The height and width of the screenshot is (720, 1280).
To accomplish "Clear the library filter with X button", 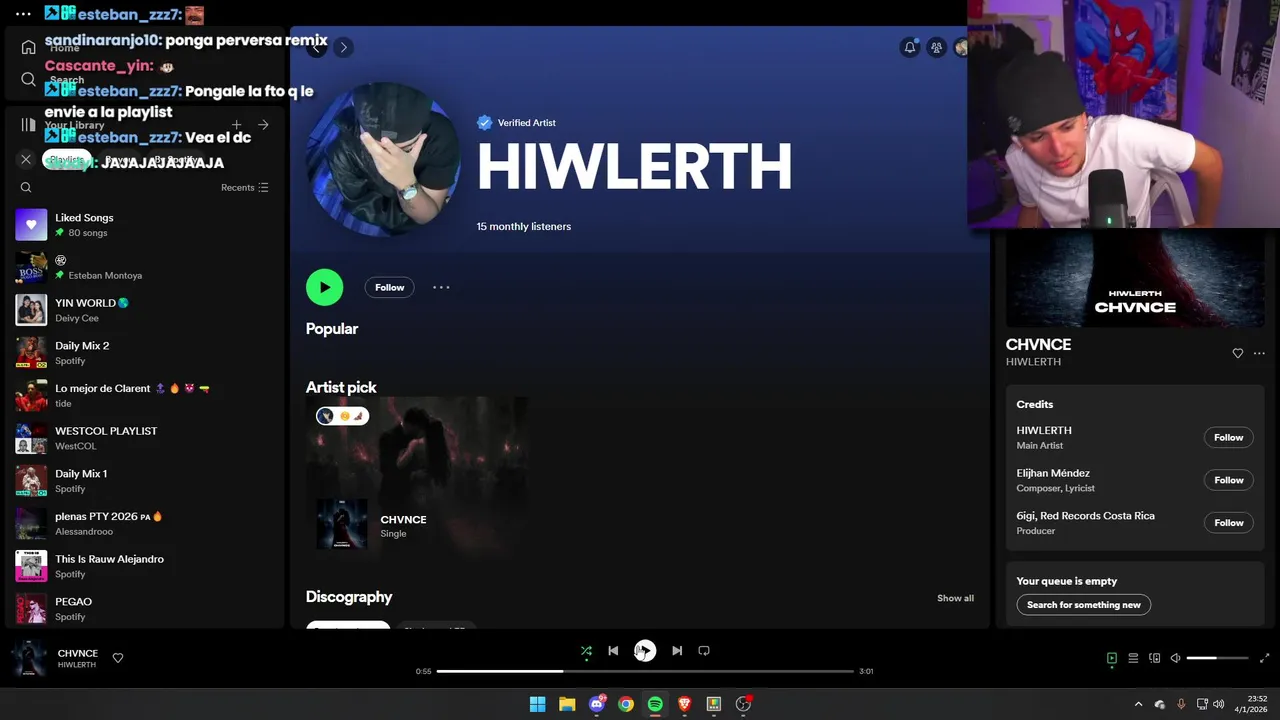I will [x=26, y=159].
